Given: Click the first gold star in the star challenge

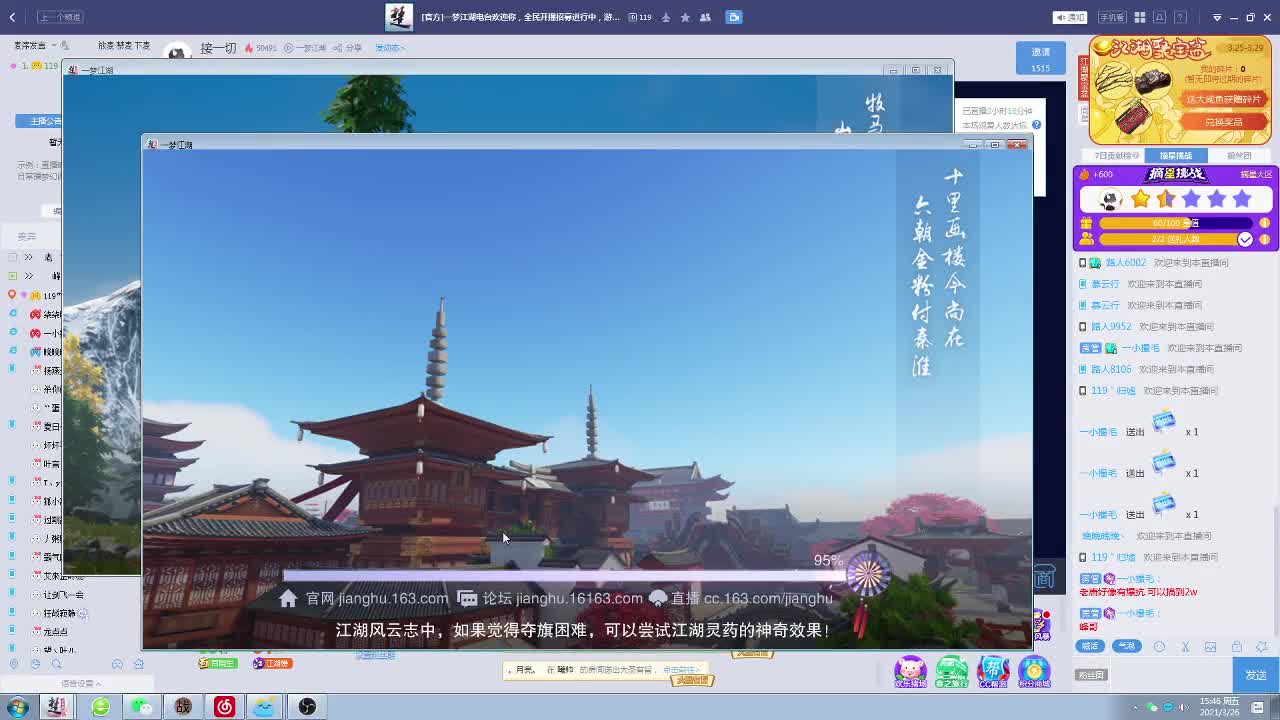Looking at the screenshot, I should coord(1140,199).
